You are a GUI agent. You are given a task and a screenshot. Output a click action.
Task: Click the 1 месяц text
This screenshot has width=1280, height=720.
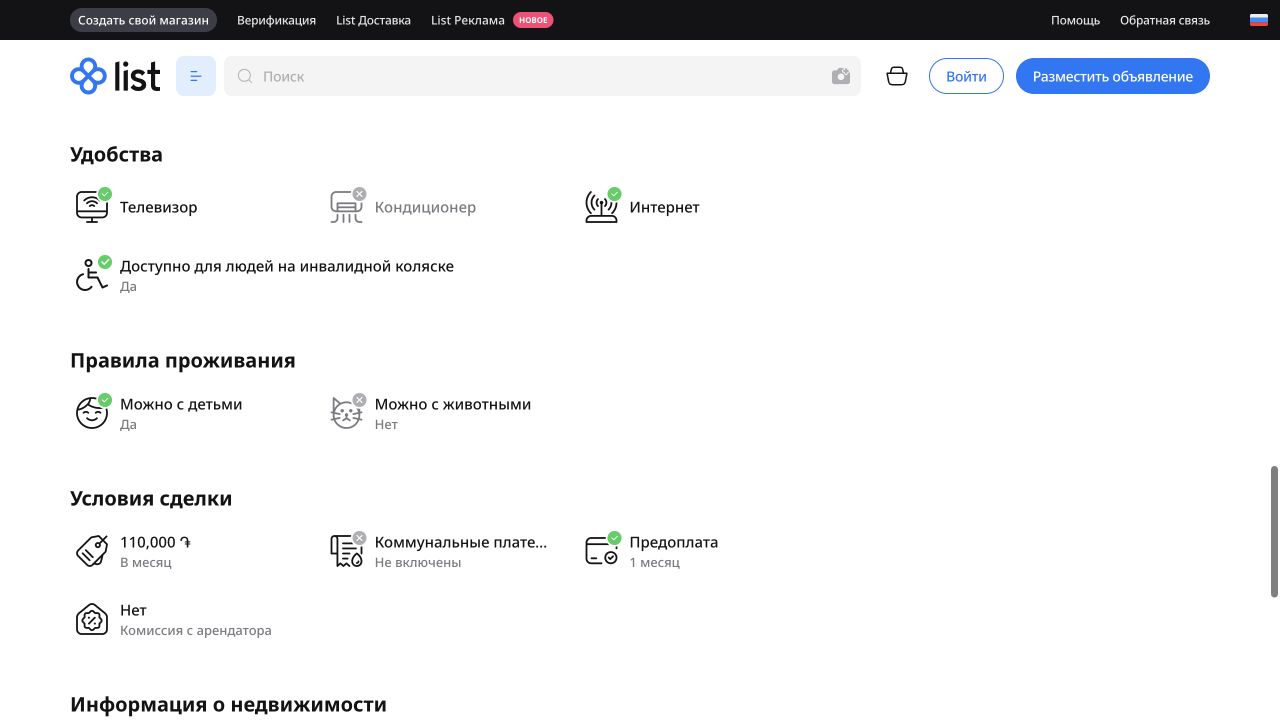pyautogui.click(x=655, y=563)
